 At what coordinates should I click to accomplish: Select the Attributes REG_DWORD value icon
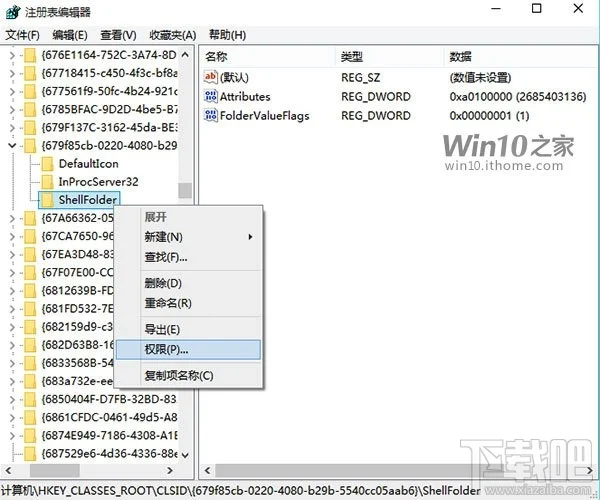(211, 97)
